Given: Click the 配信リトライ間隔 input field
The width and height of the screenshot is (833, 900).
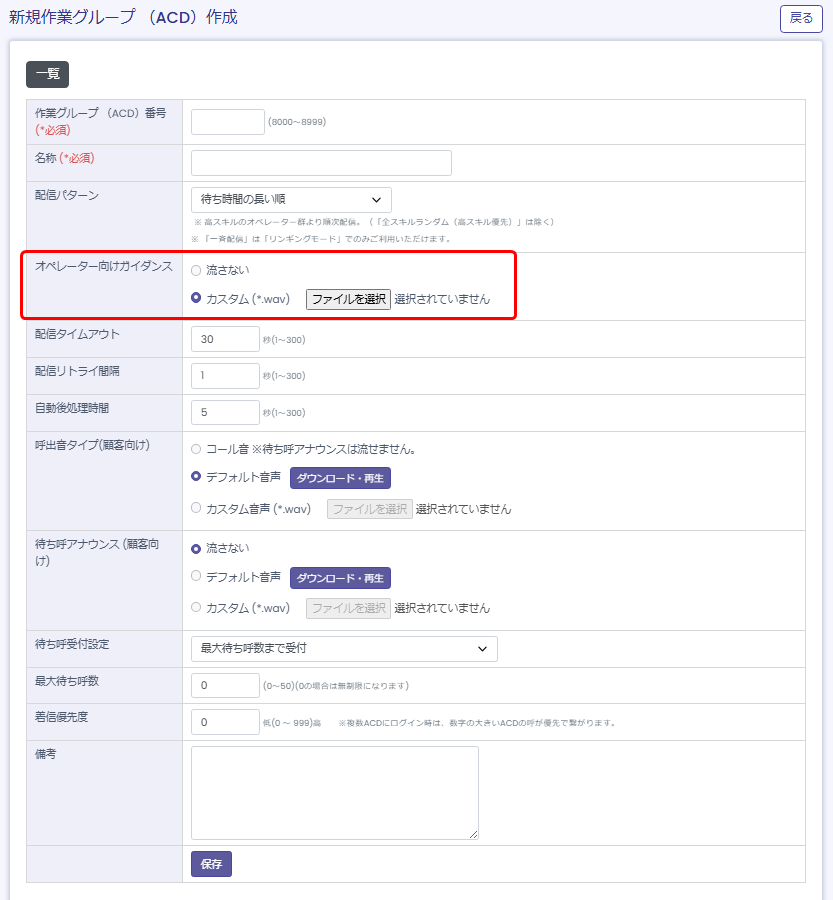Looking at the screenshot, I should (225, 376).
